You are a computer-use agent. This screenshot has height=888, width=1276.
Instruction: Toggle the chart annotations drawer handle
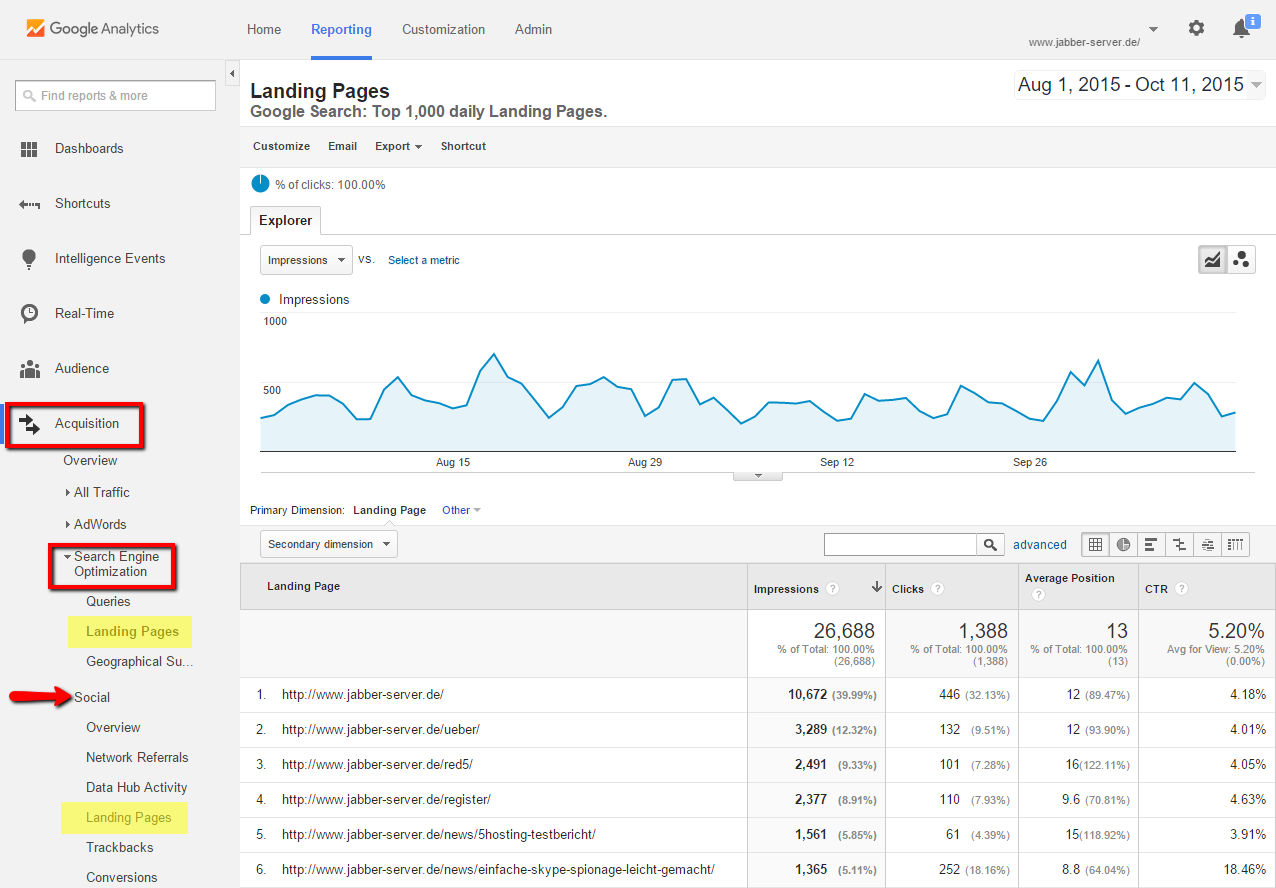[758, 476]
